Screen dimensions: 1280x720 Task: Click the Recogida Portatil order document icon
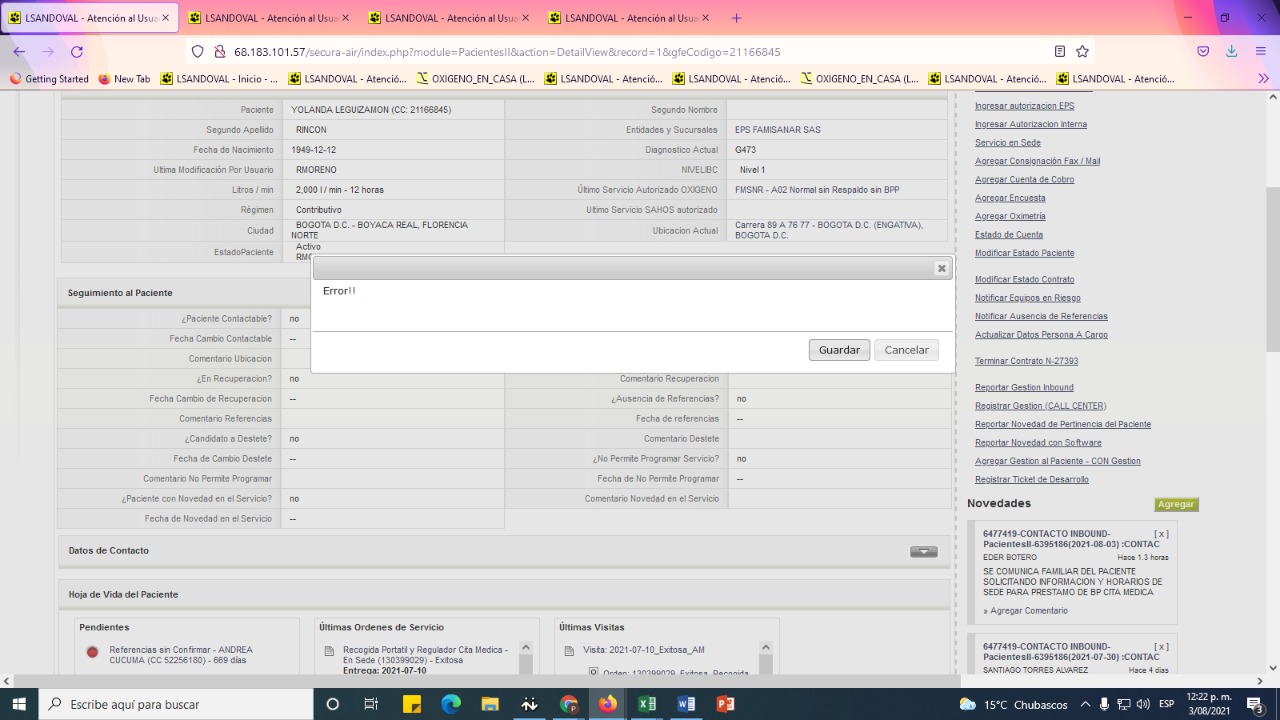(331, 650)
